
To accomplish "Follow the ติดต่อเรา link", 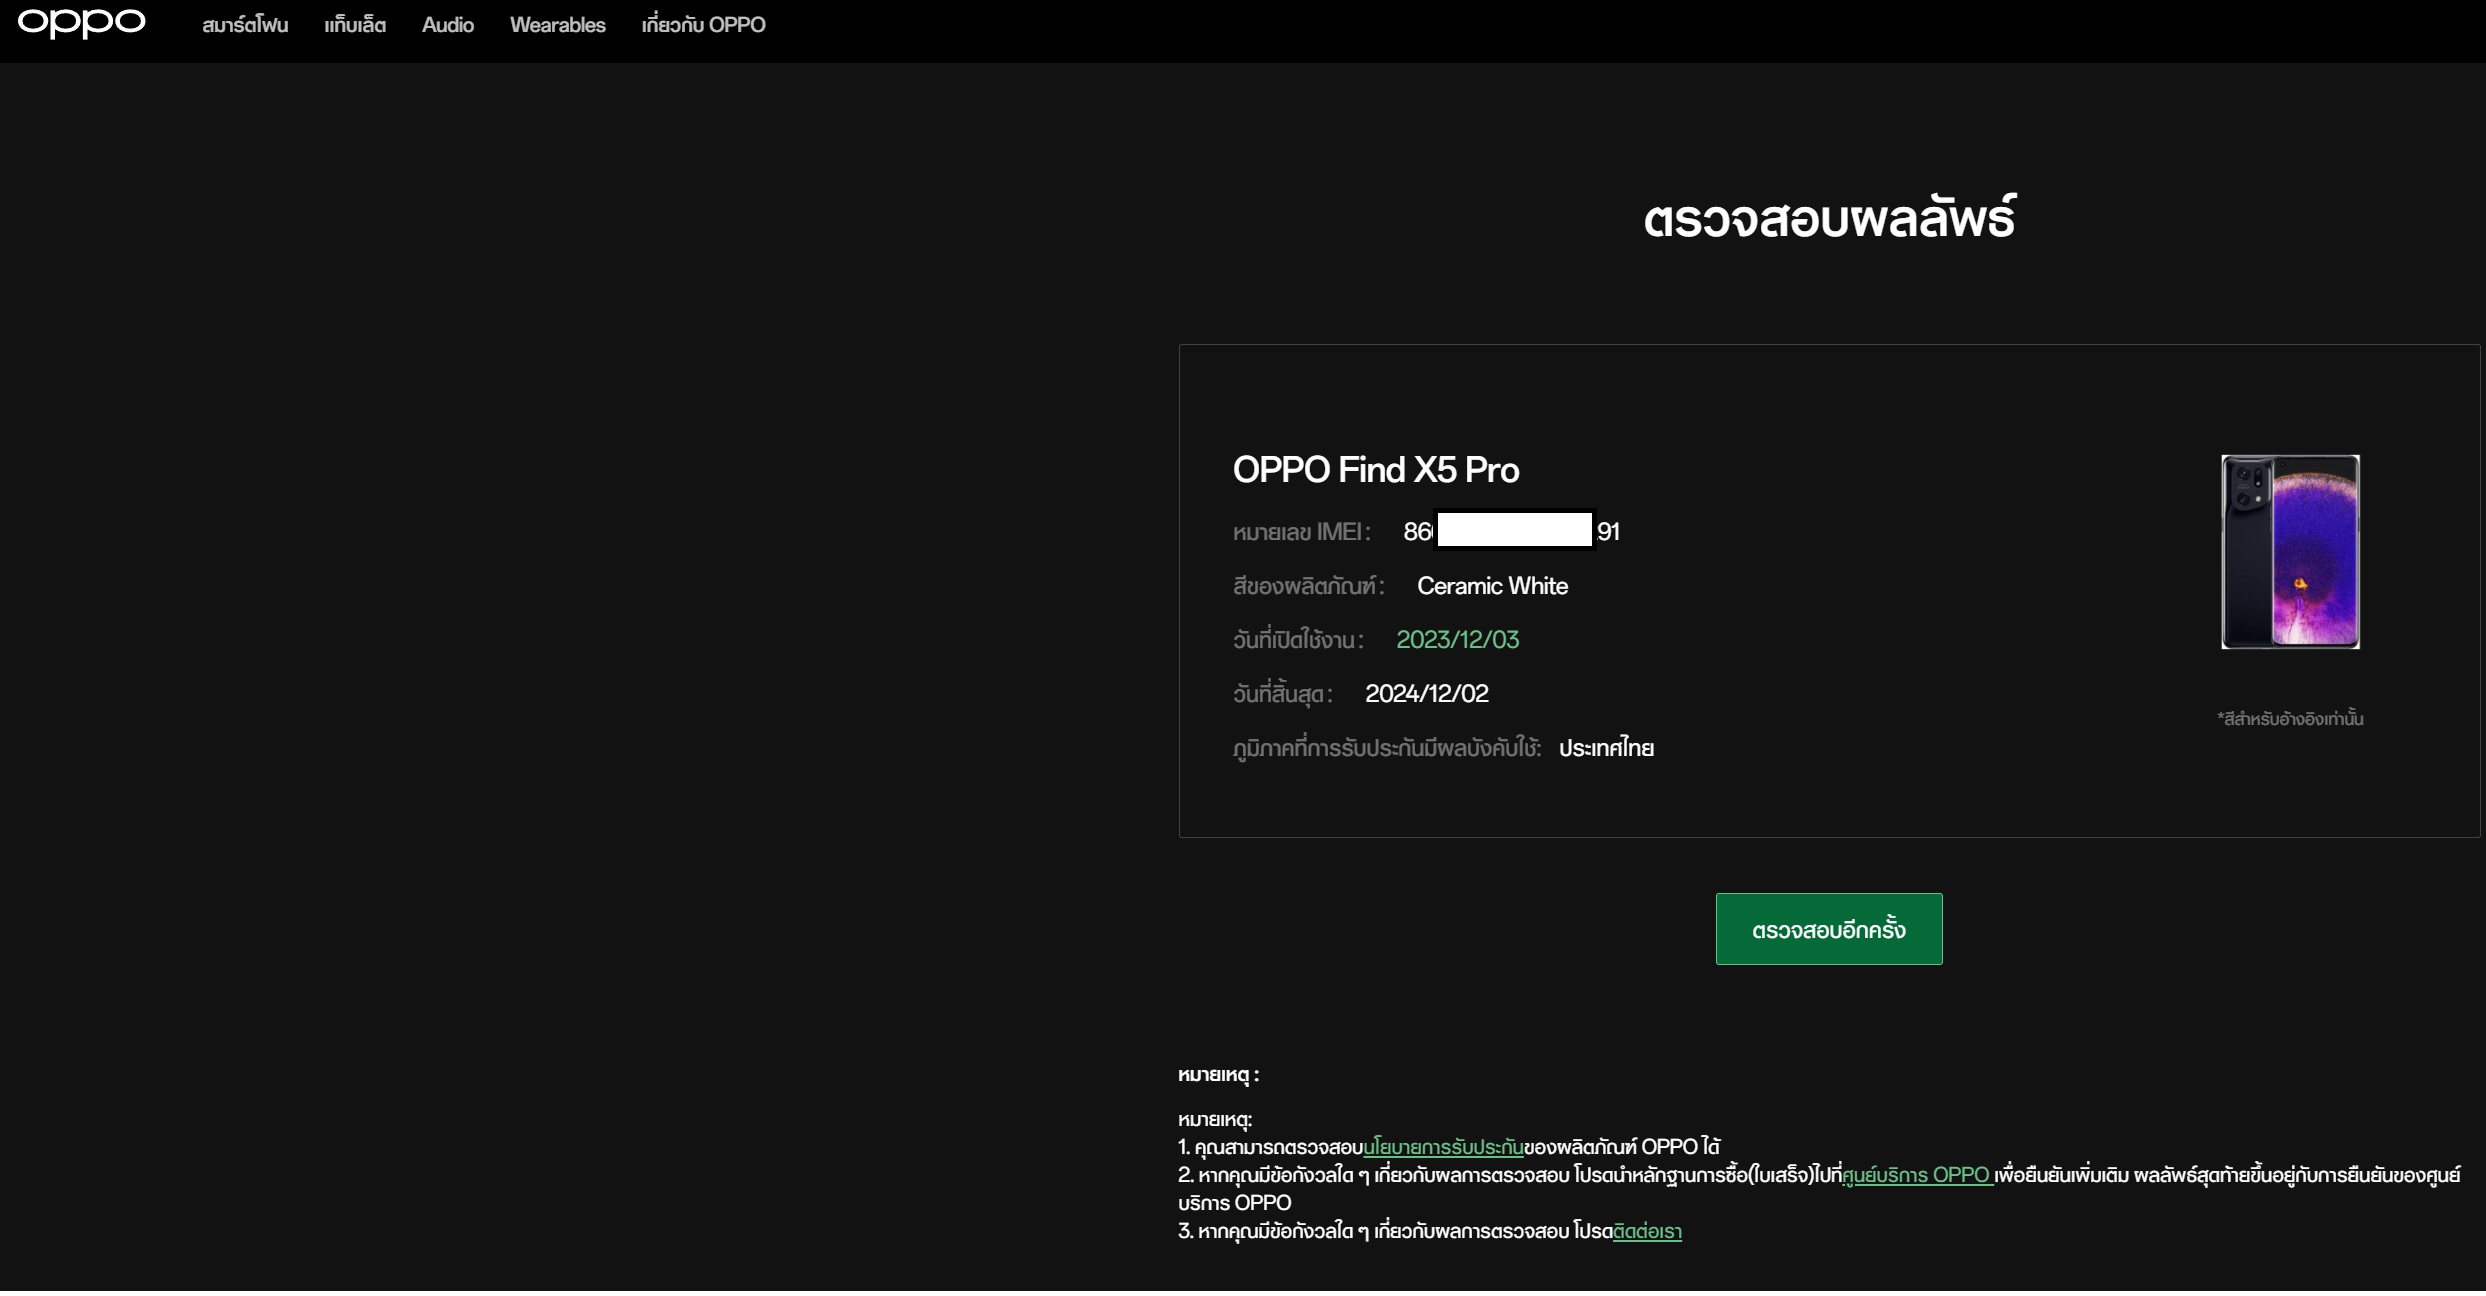I will tap(1647, 1231).
